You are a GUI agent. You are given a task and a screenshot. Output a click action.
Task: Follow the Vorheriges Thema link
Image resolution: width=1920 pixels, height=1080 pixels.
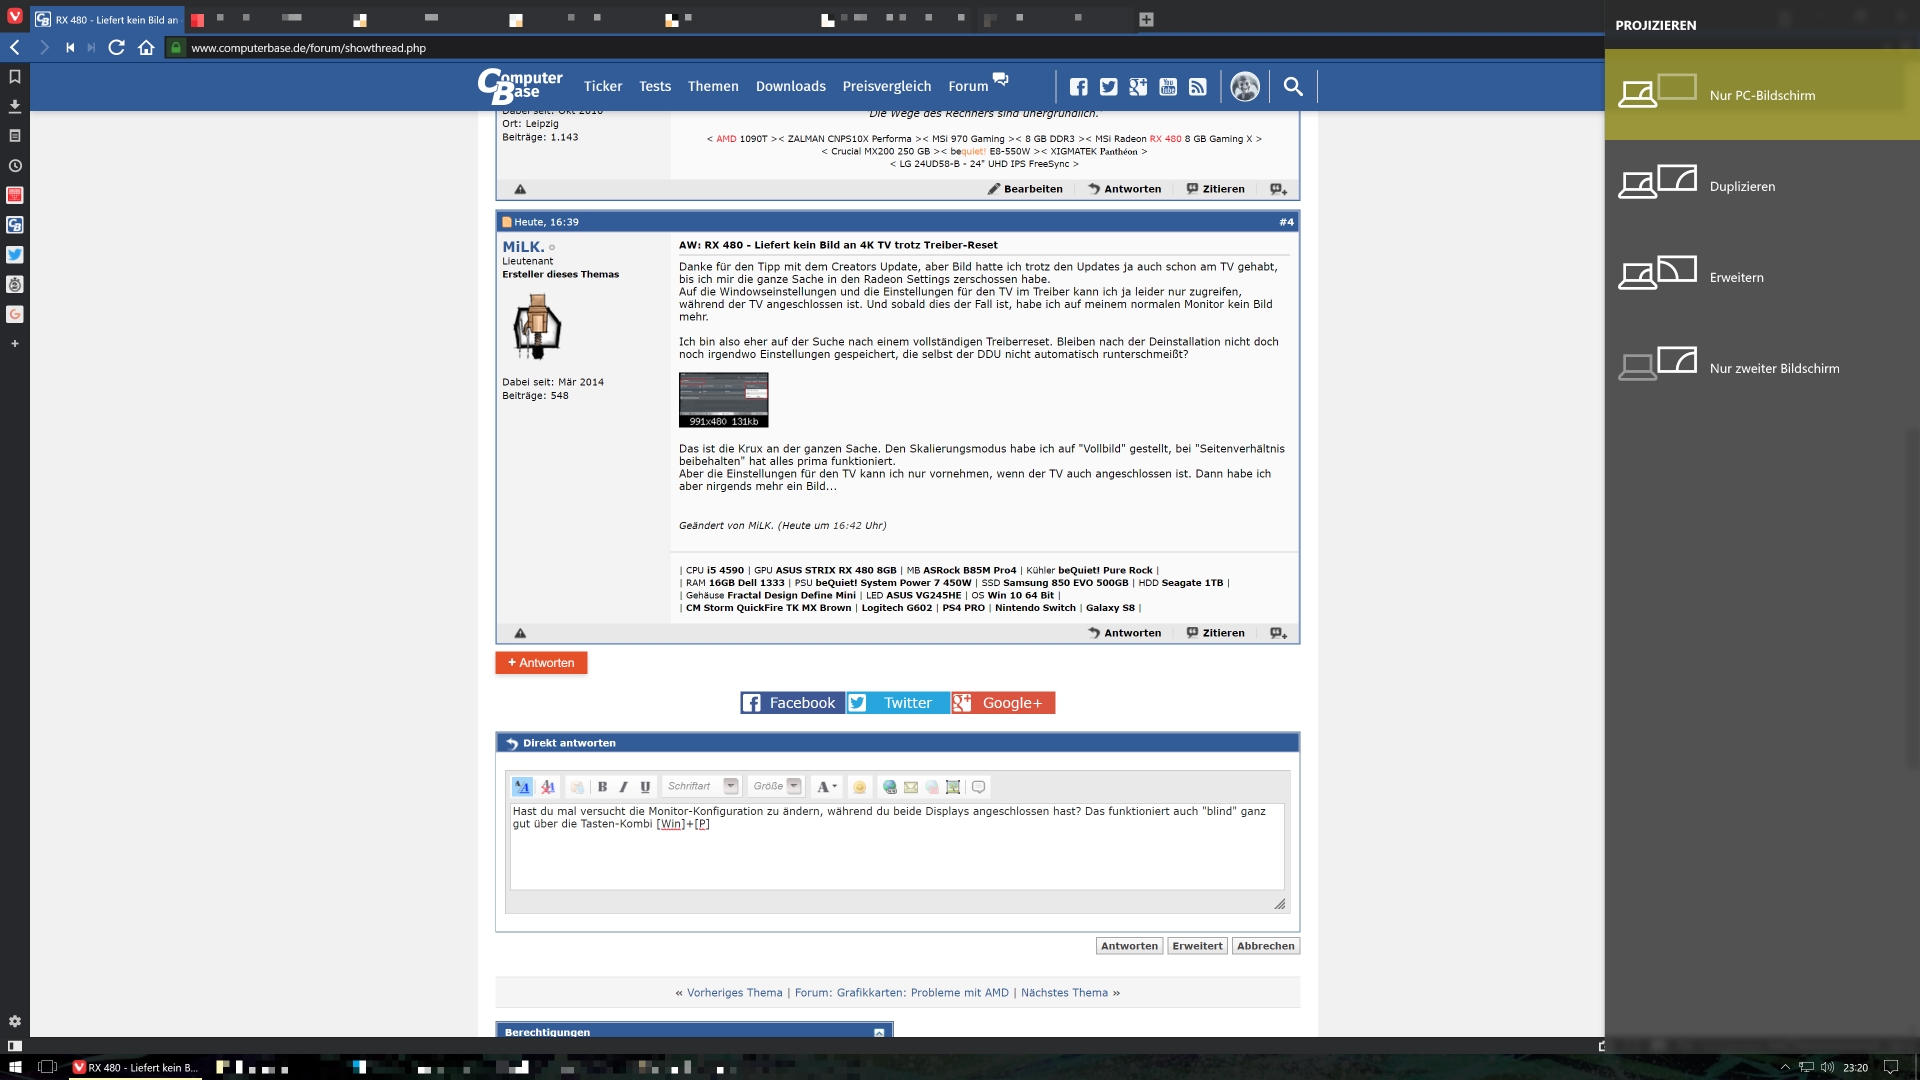point(734,993)
